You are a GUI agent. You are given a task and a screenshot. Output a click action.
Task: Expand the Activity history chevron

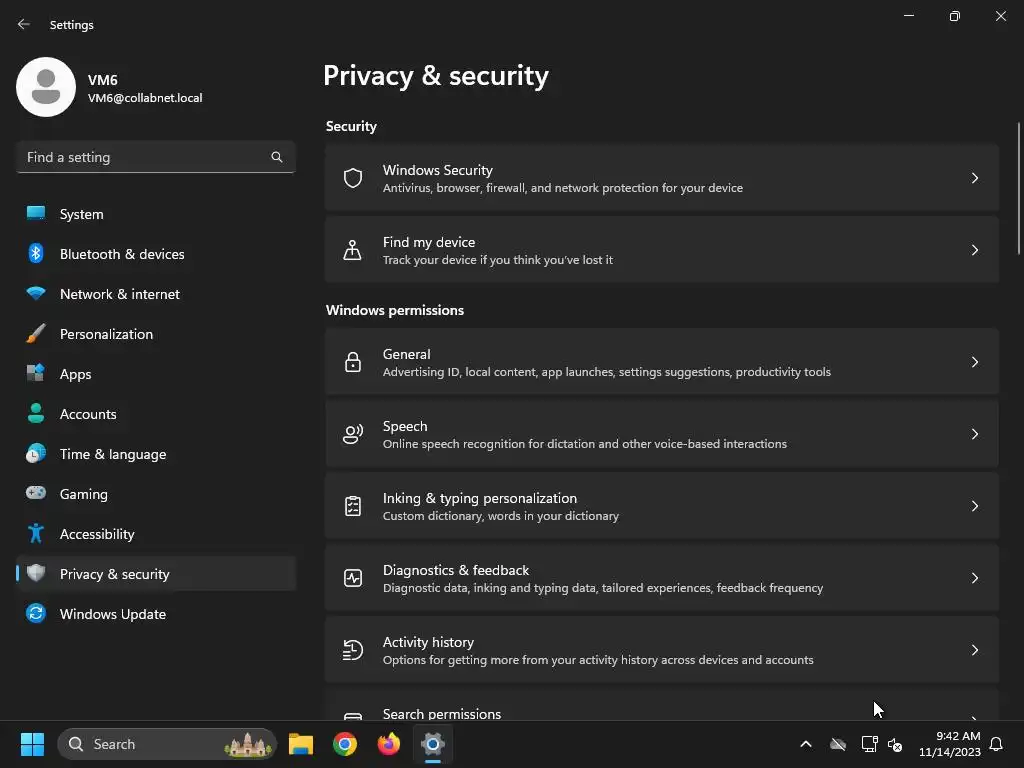click(x=975, y=650)
